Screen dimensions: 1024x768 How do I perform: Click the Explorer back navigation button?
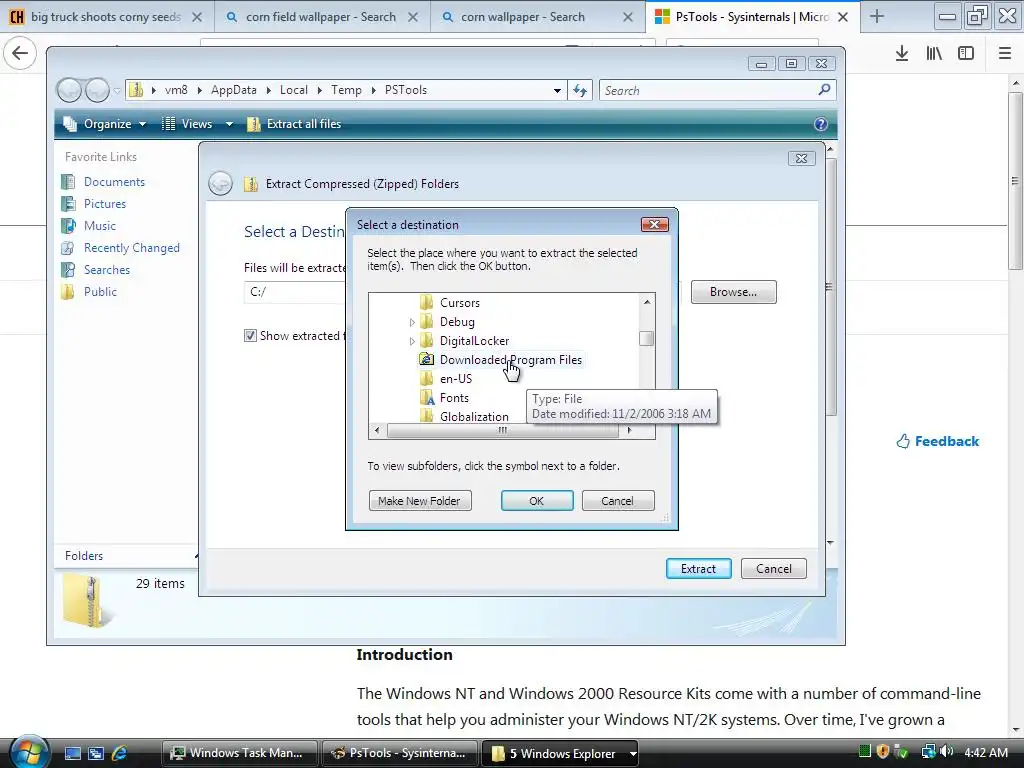(x=69, y=90)
